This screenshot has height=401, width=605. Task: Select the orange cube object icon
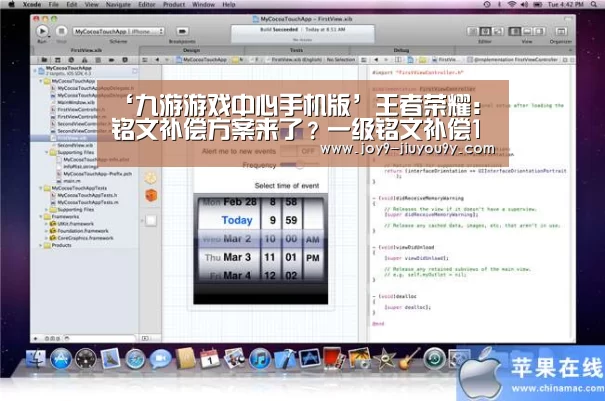(151, 195)
